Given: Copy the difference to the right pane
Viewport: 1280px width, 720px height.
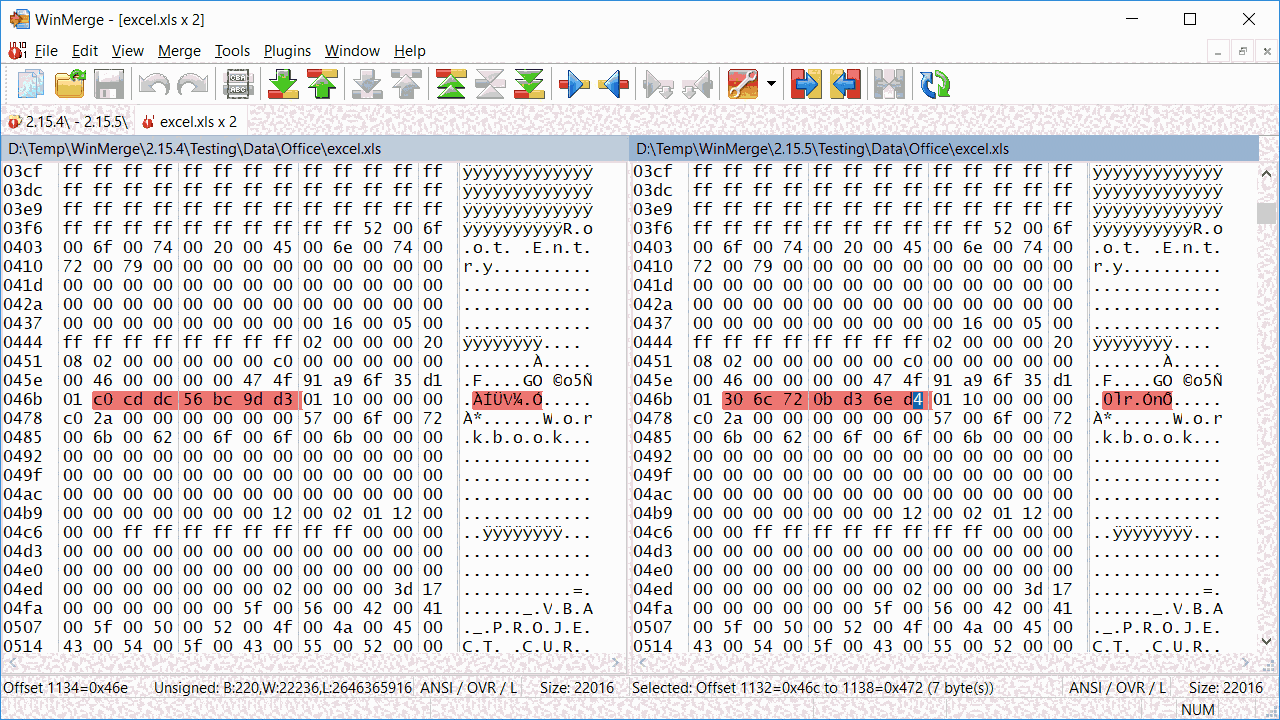Looking at the screenshot, I should click(x=573, y=84).
